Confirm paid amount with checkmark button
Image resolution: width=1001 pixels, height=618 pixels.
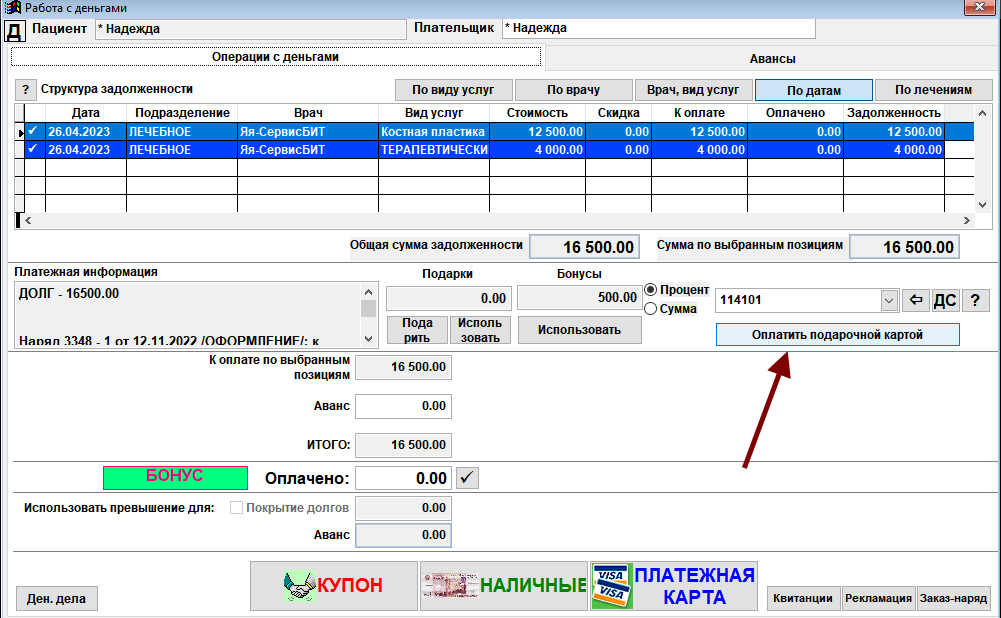[x=467, y=478]
